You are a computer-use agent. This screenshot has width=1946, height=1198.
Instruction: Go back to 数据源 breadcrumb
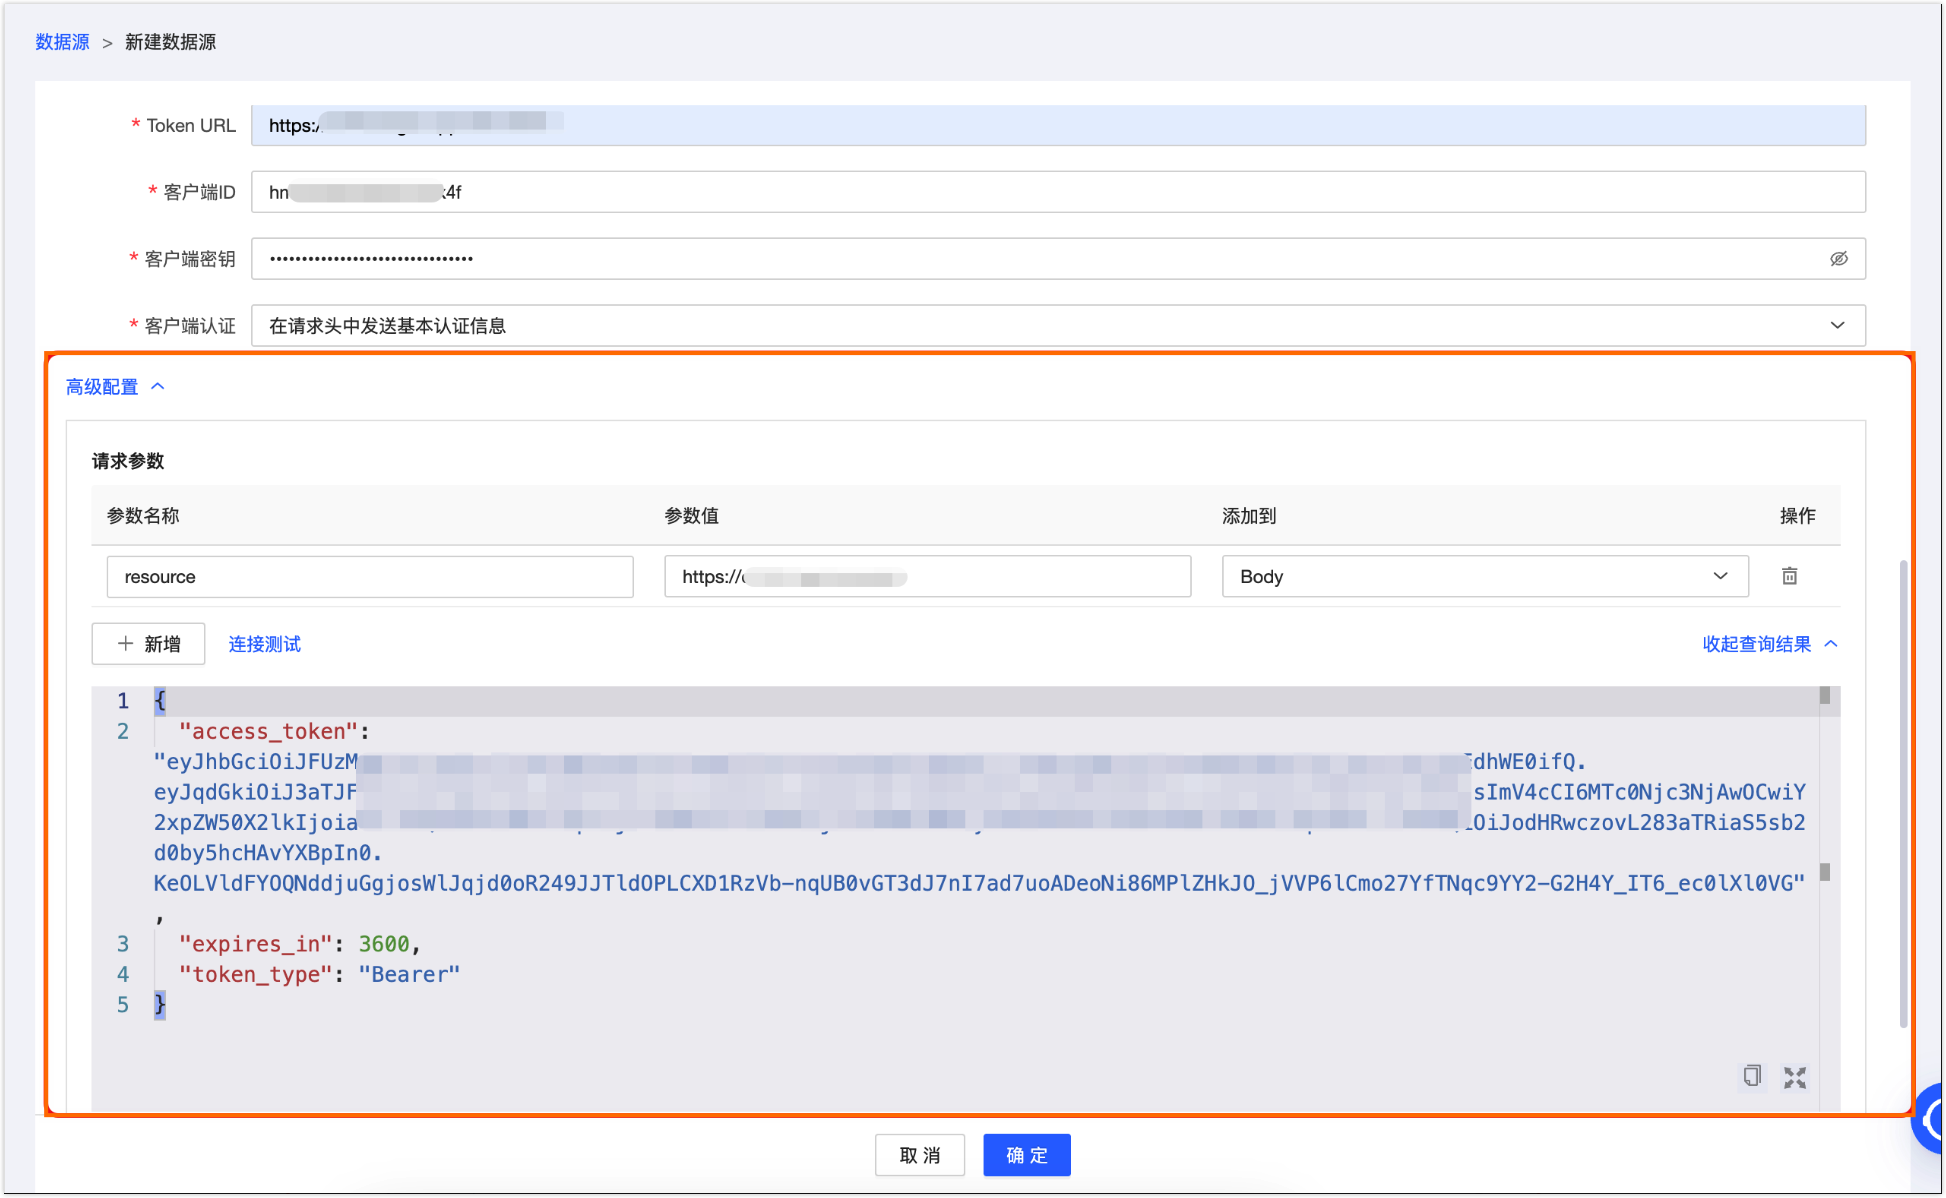[x=62, y=42]
